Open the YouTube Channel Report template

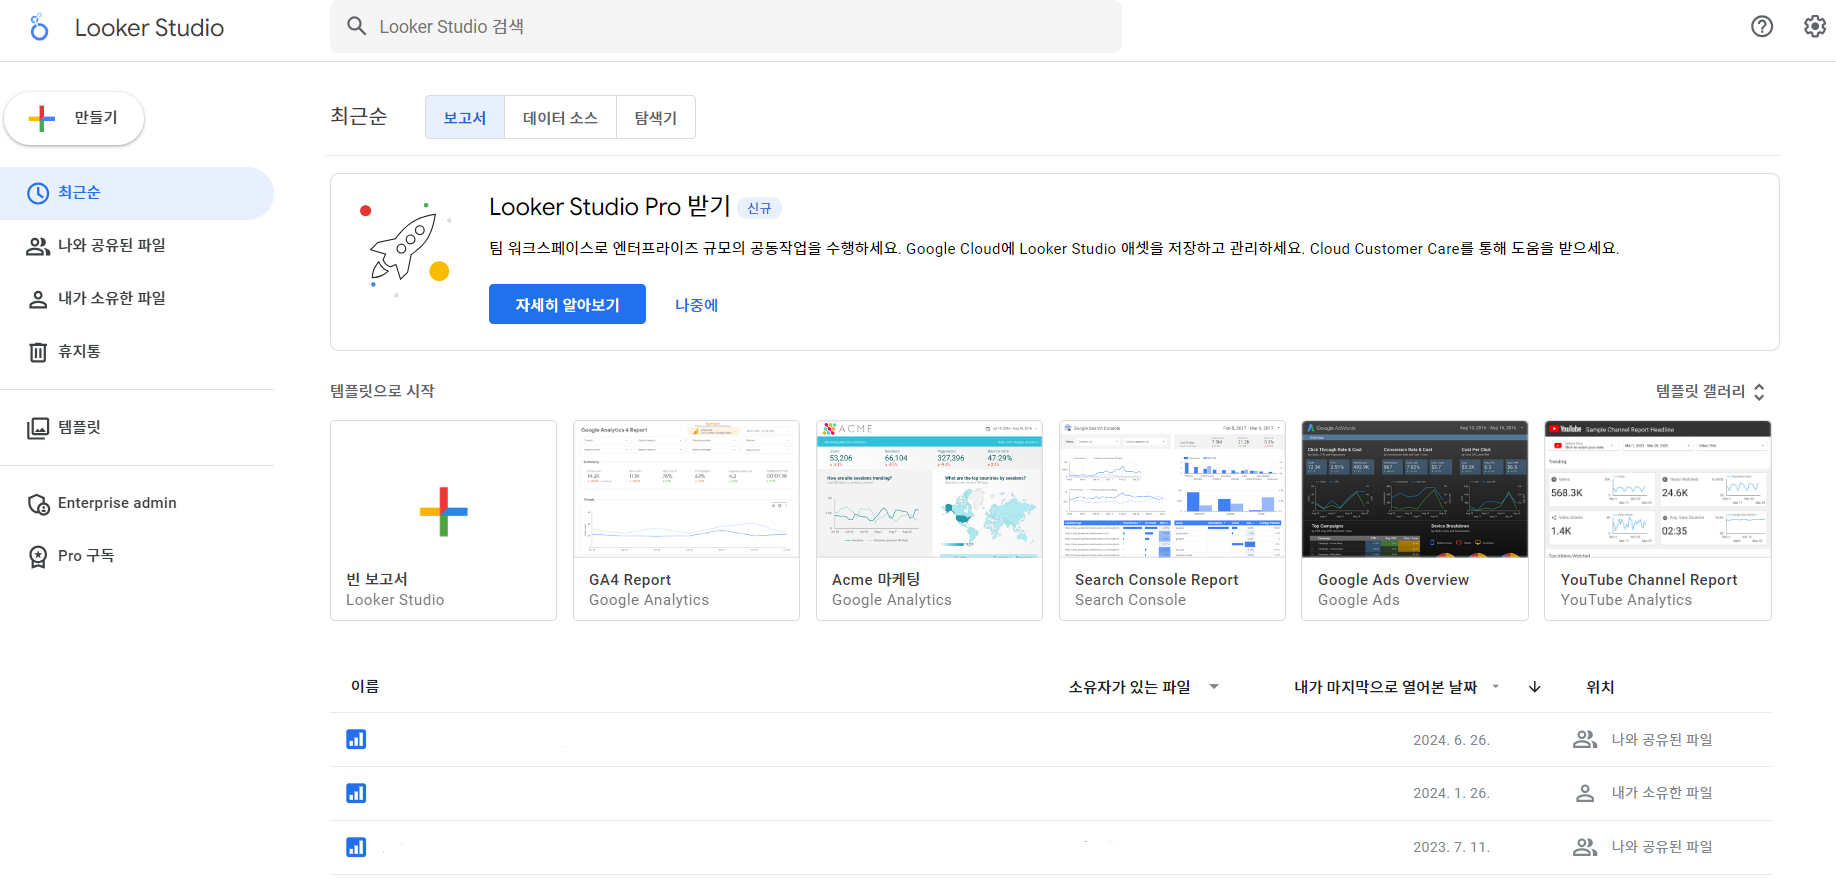pyautogui.click(x=1658, y=520)
